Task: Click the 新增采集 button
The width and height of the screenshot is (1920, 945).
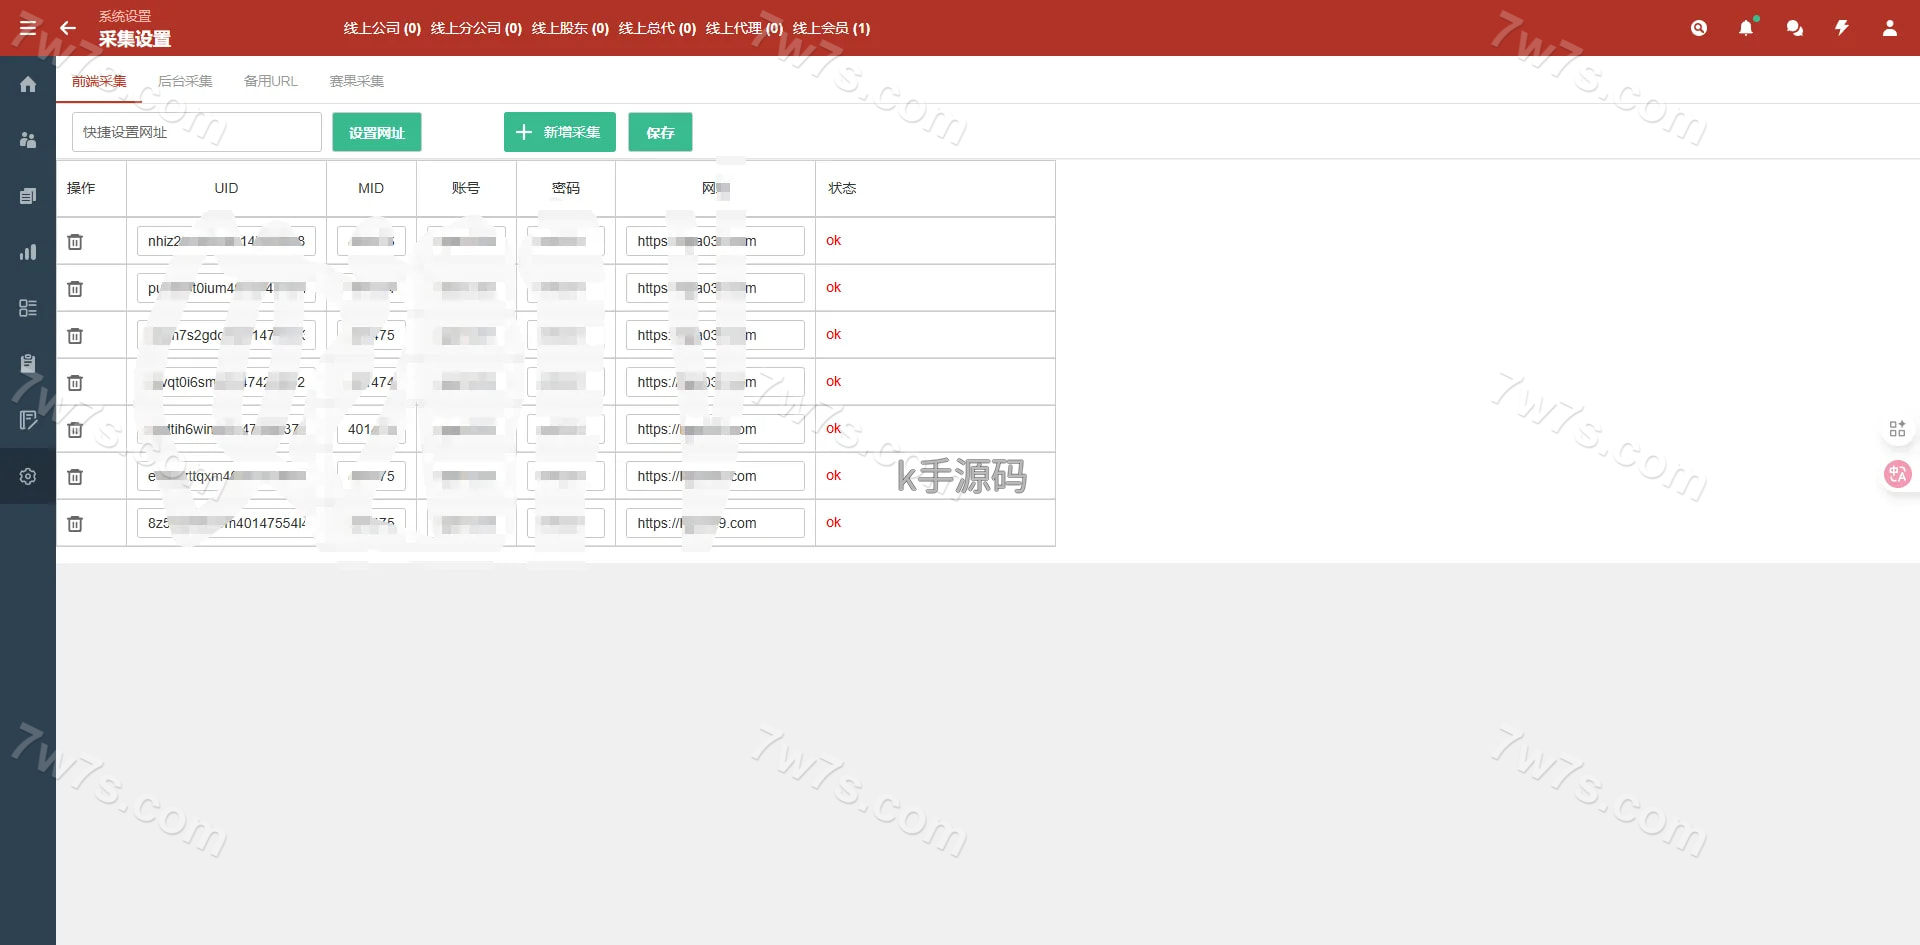Action: (560, 132)
